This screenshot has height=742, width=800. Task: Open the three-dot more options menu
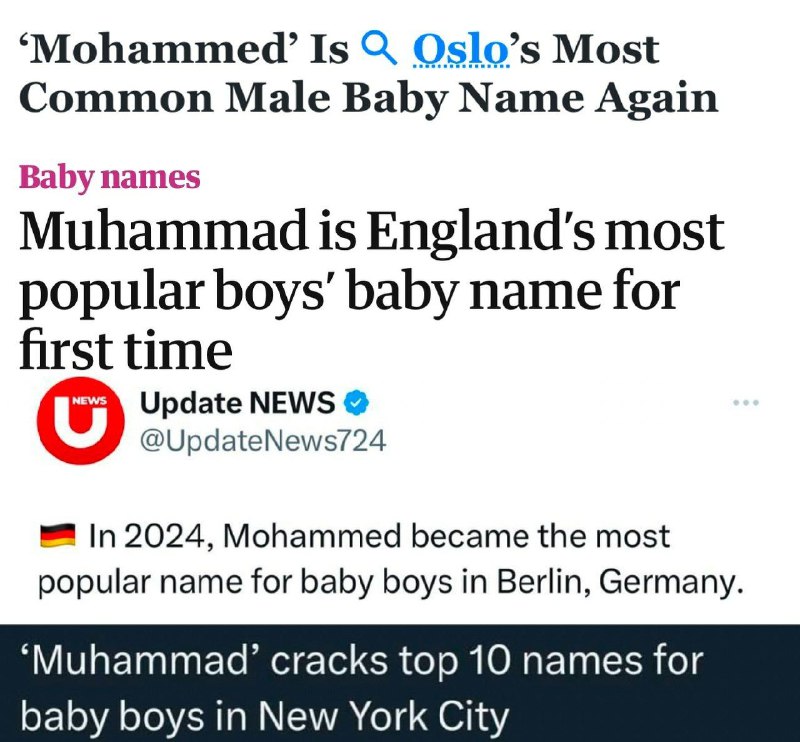click(x=746, y=403)
